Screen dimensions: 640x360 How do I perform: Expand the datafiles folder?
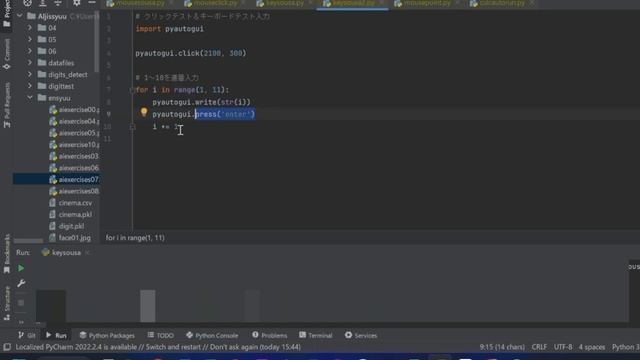click(x=30, y=63)
